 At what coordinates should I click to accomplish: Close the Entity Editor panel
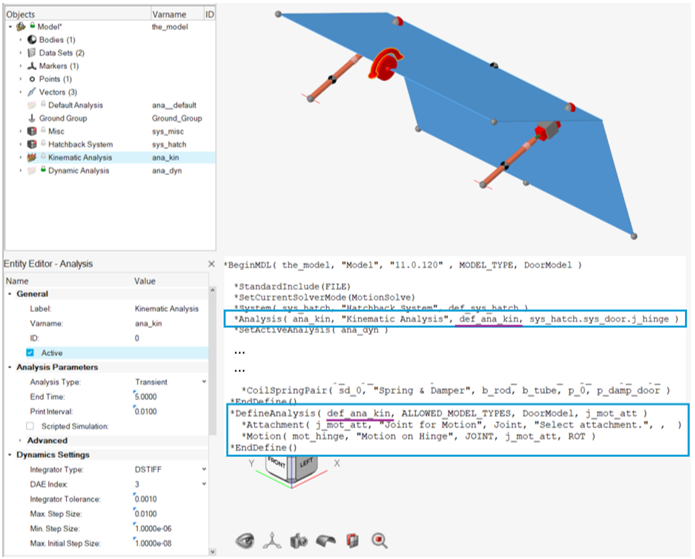point(211,264)
